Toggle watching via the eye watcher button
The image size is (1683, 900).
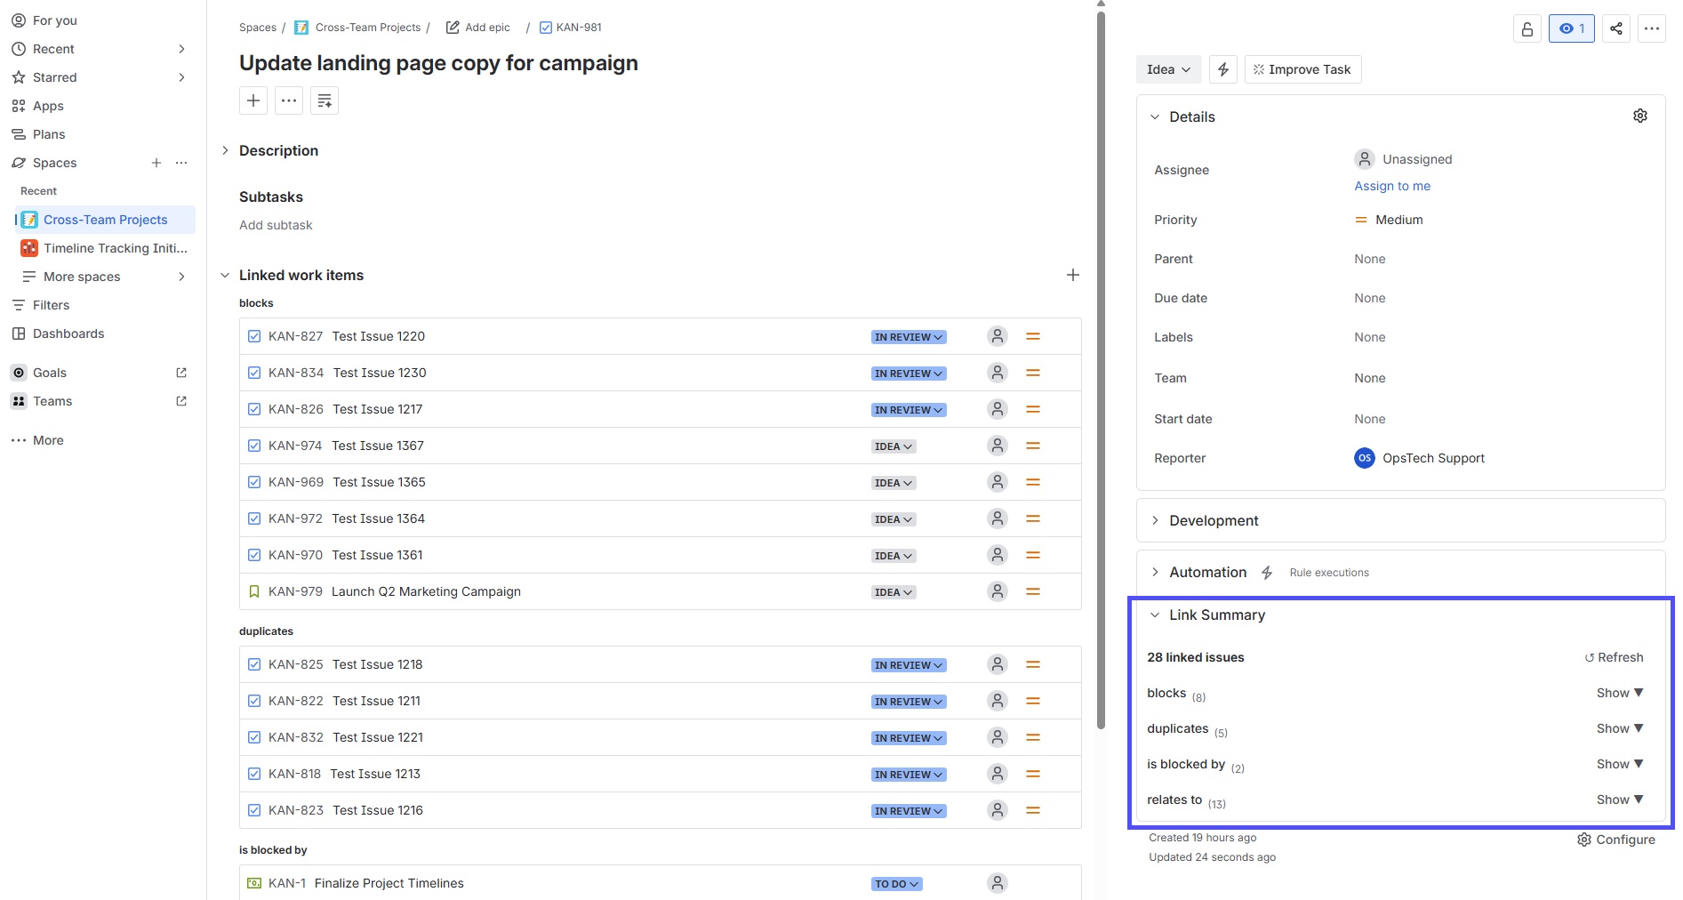1571,28
